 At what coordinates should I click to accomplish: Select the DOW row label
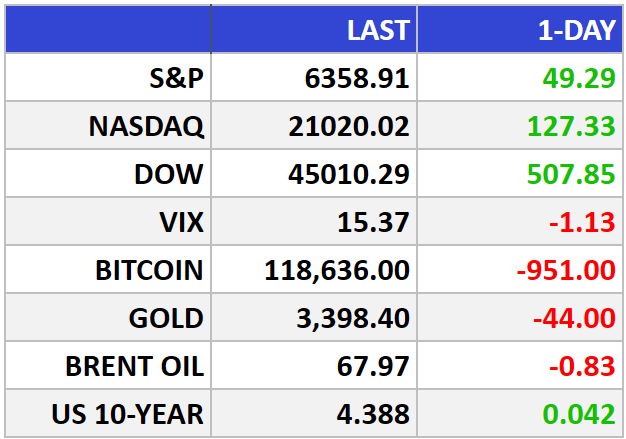pos(168,174)
